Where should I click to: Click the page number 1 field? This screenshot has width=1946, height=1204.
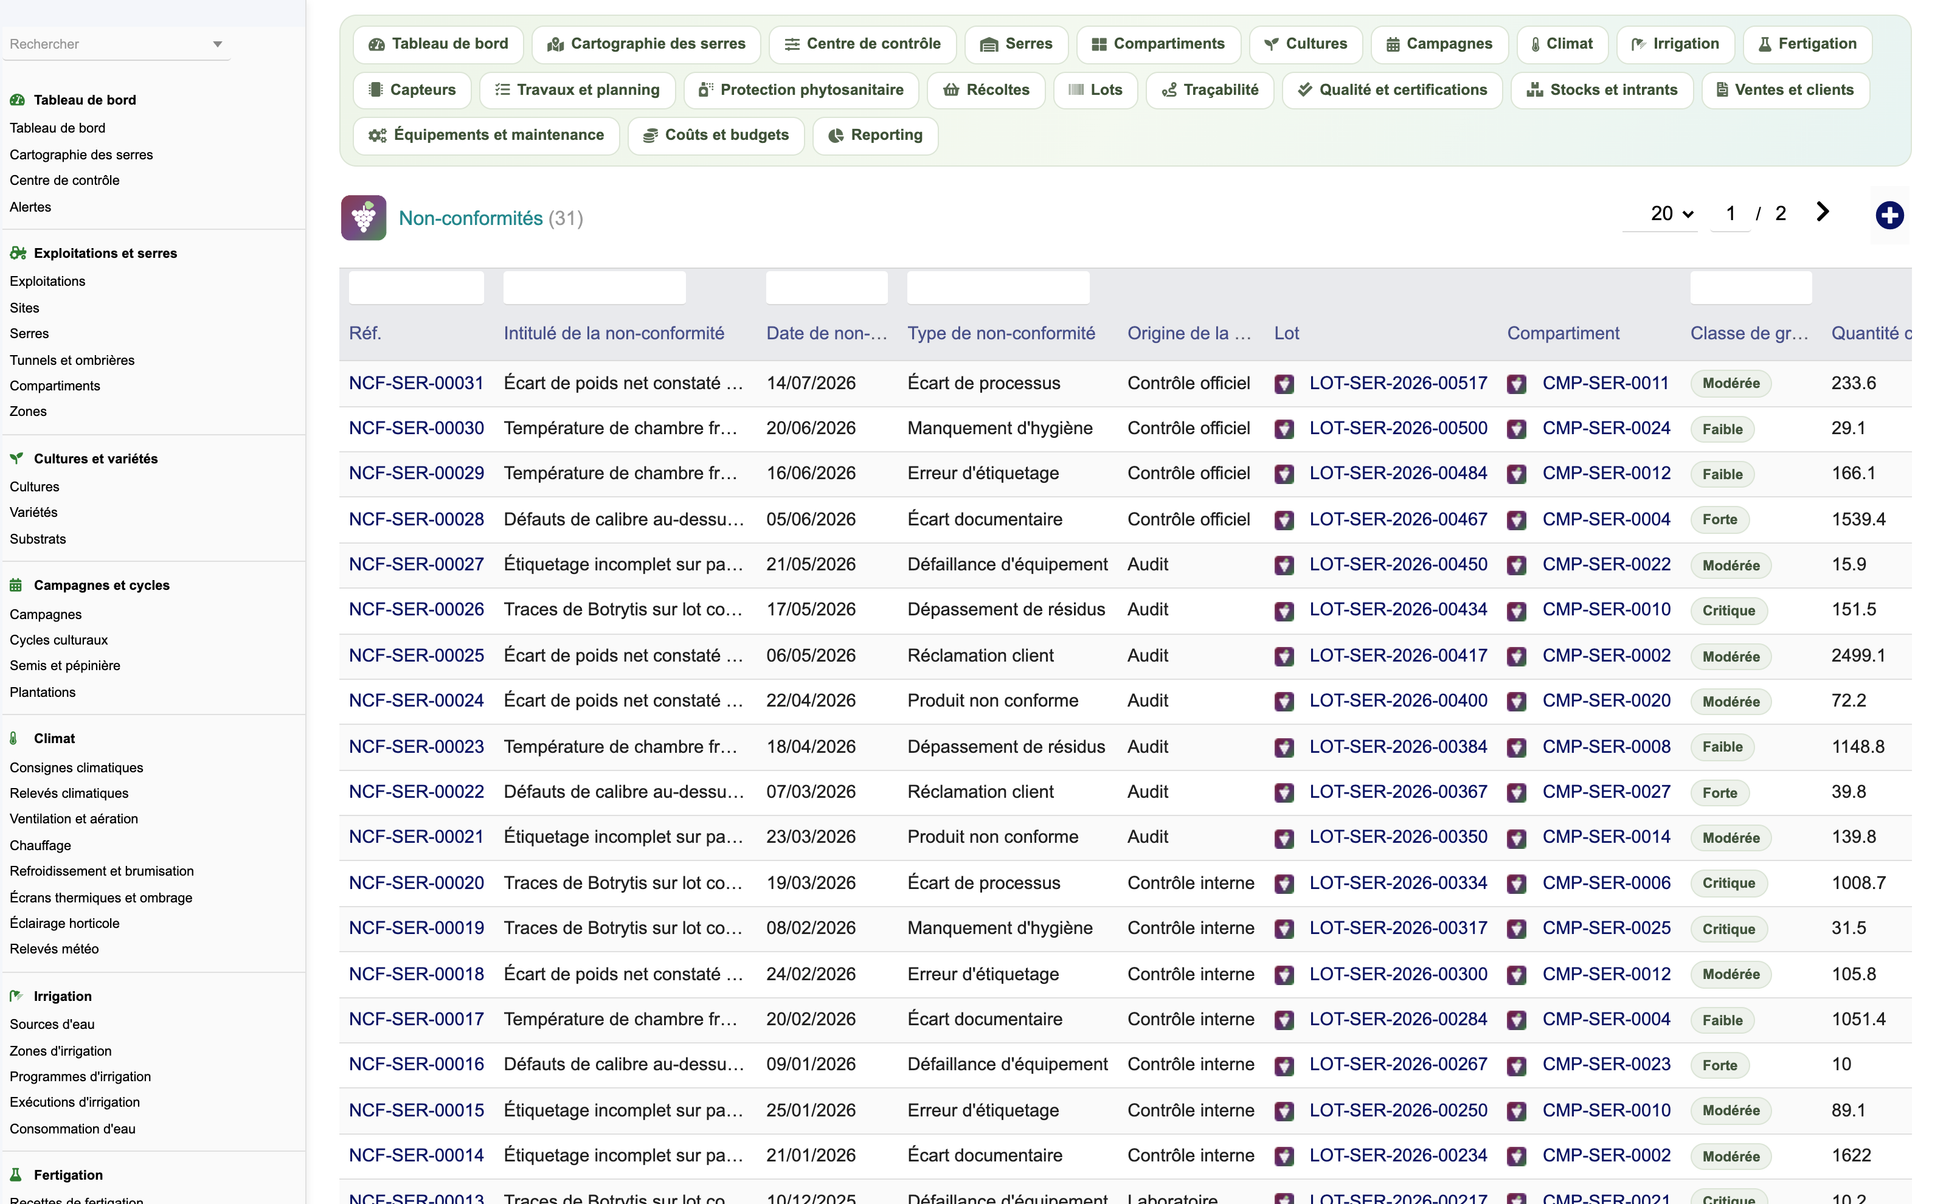click(x=1730, y=214)
